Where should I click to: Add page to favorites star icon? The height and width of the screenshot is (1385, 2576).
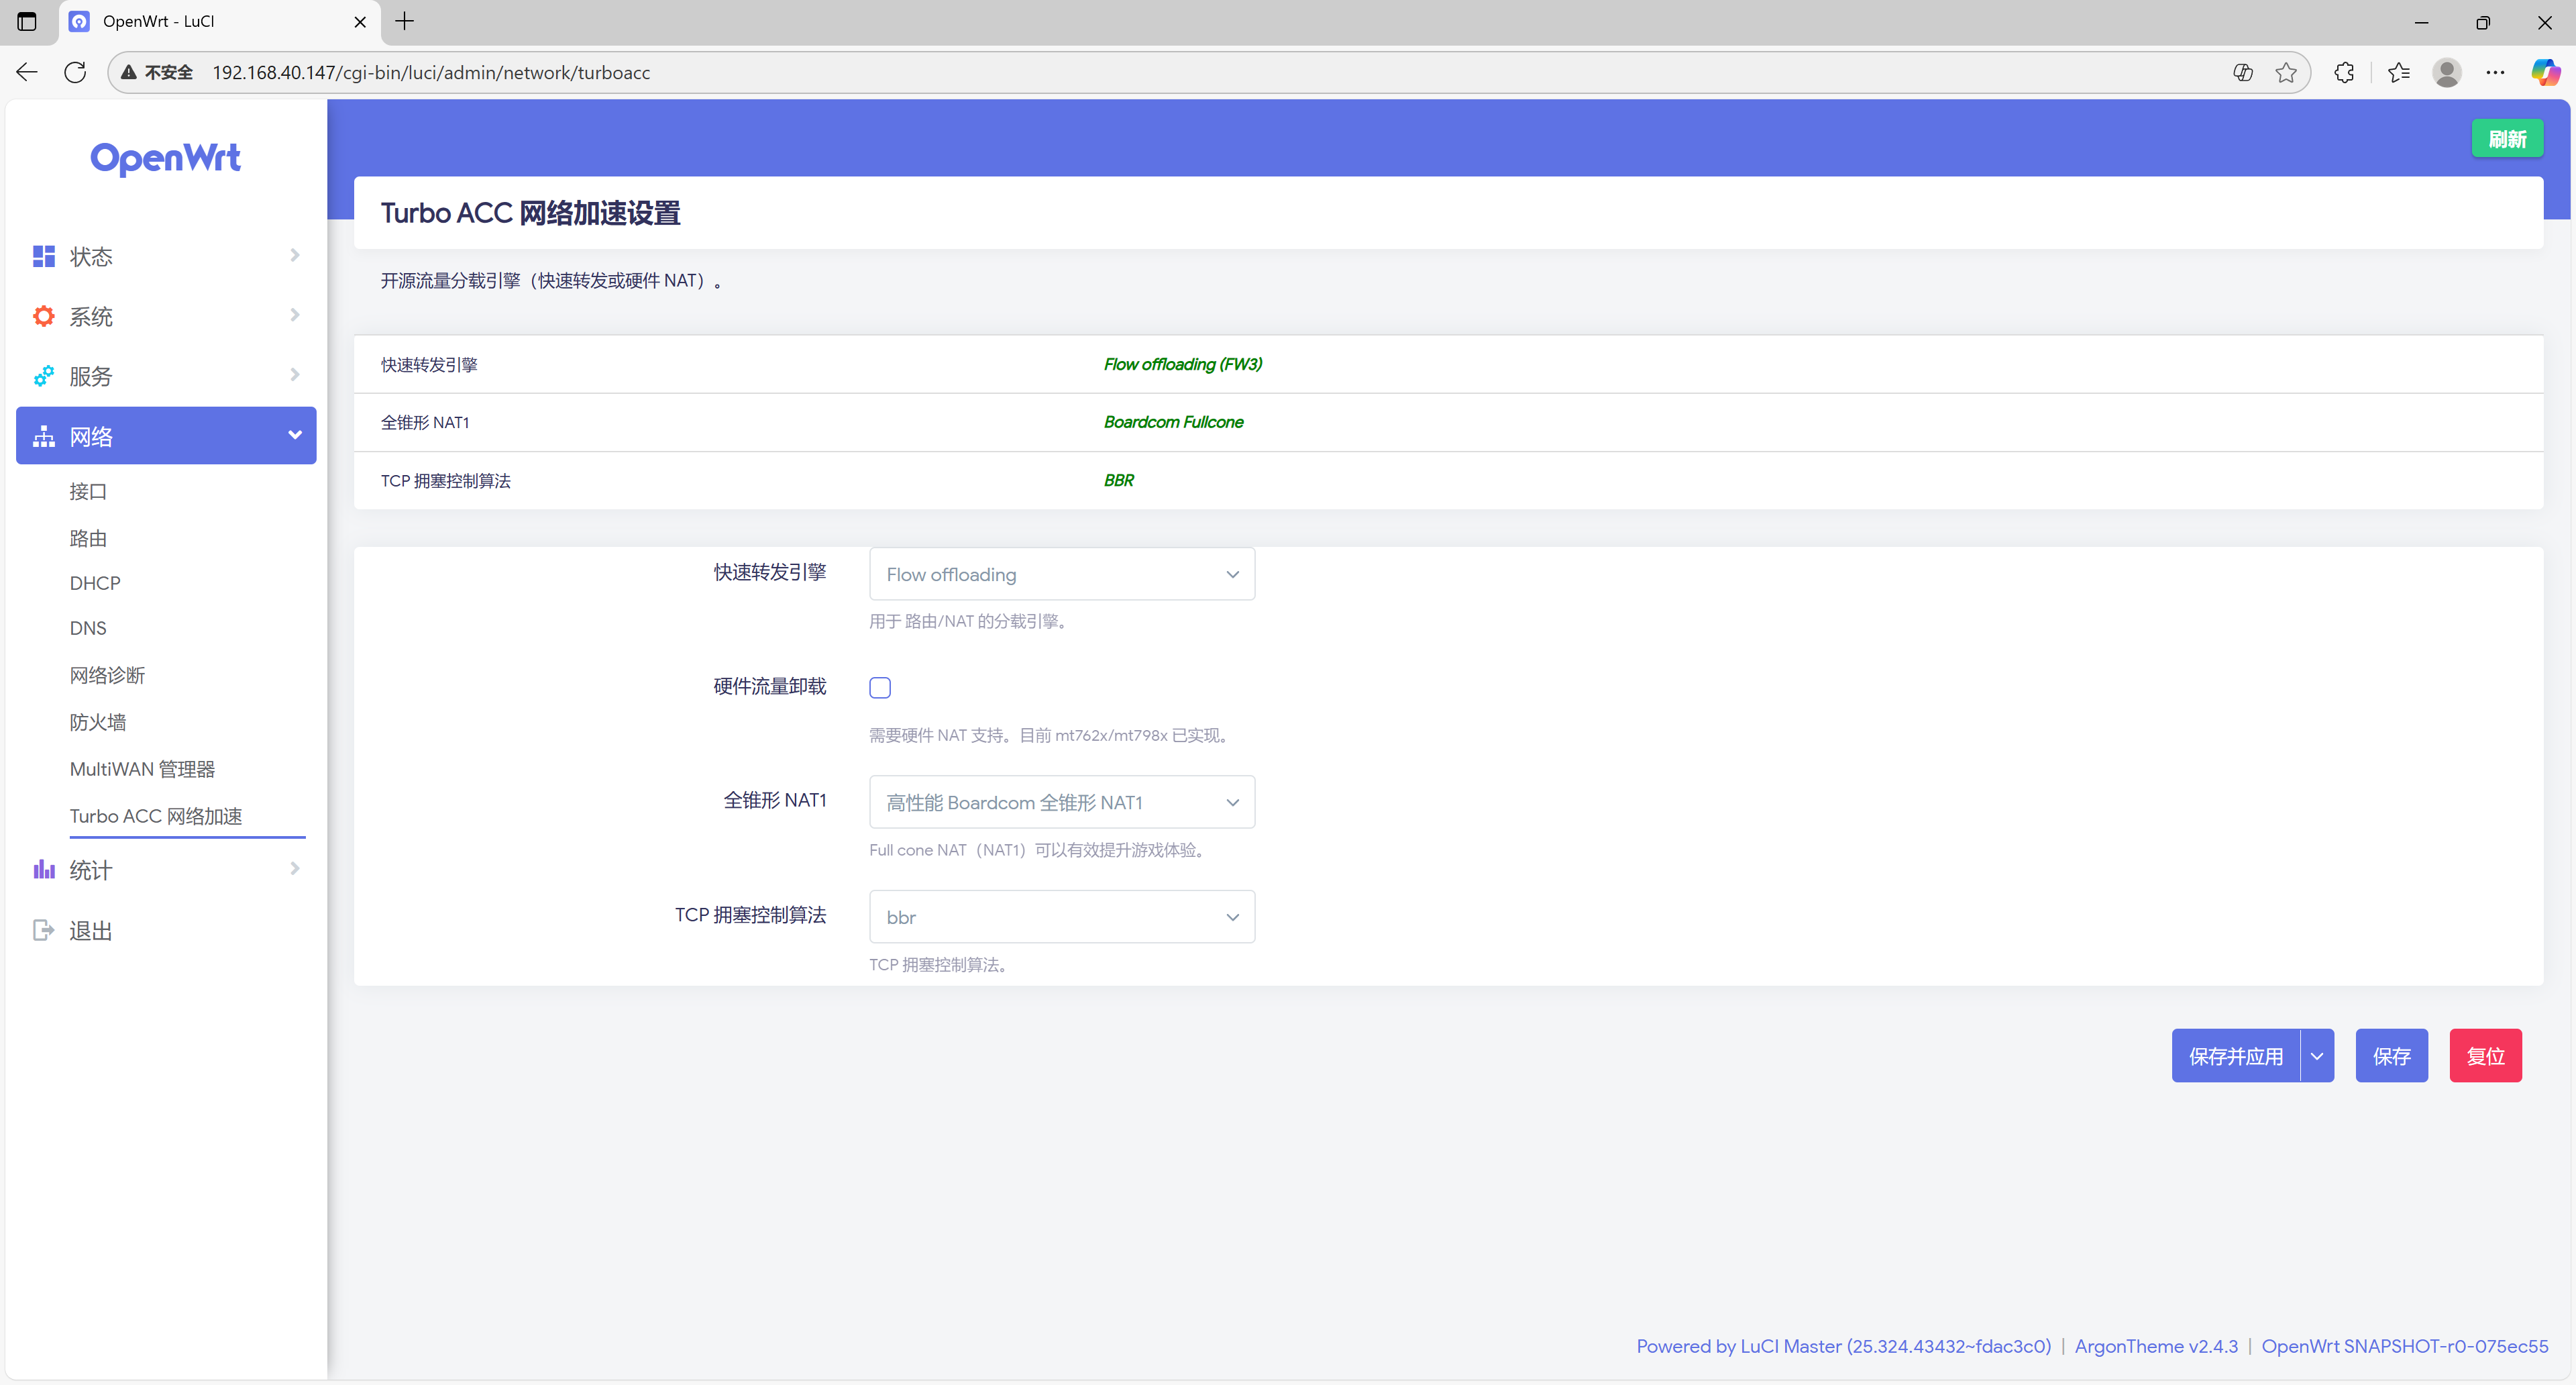coord(2286,73)
